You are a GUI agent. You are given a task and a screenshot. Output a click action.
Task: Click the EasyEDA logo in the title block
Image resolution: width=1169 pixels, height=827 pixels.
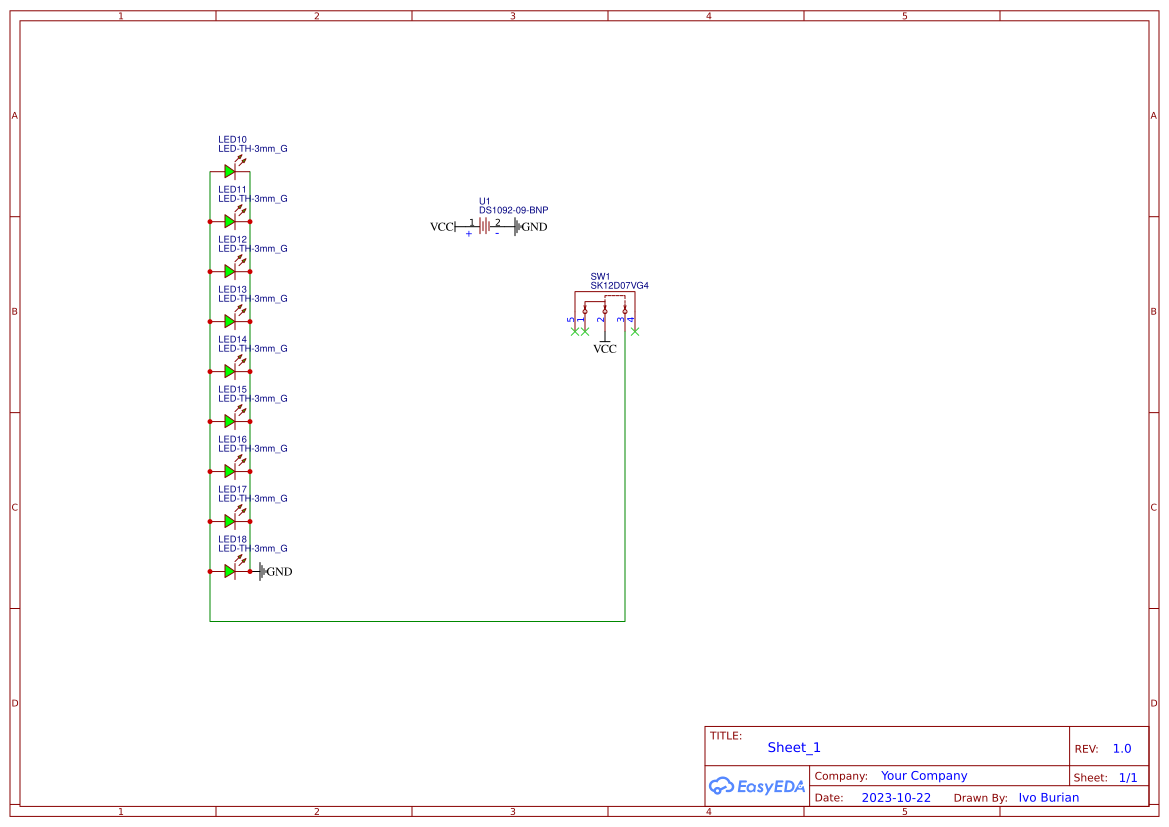pos(757,786)
